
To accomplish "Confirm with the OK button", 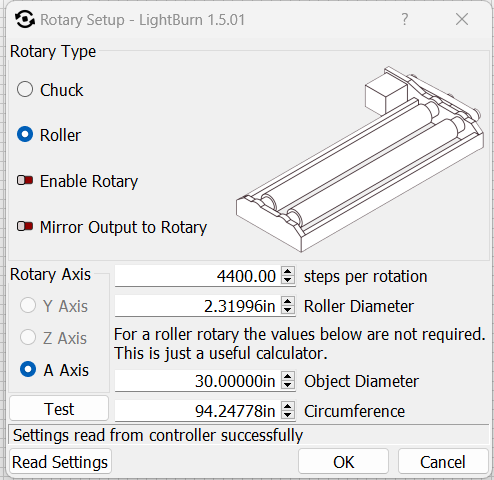I will (x=343, y=462).
